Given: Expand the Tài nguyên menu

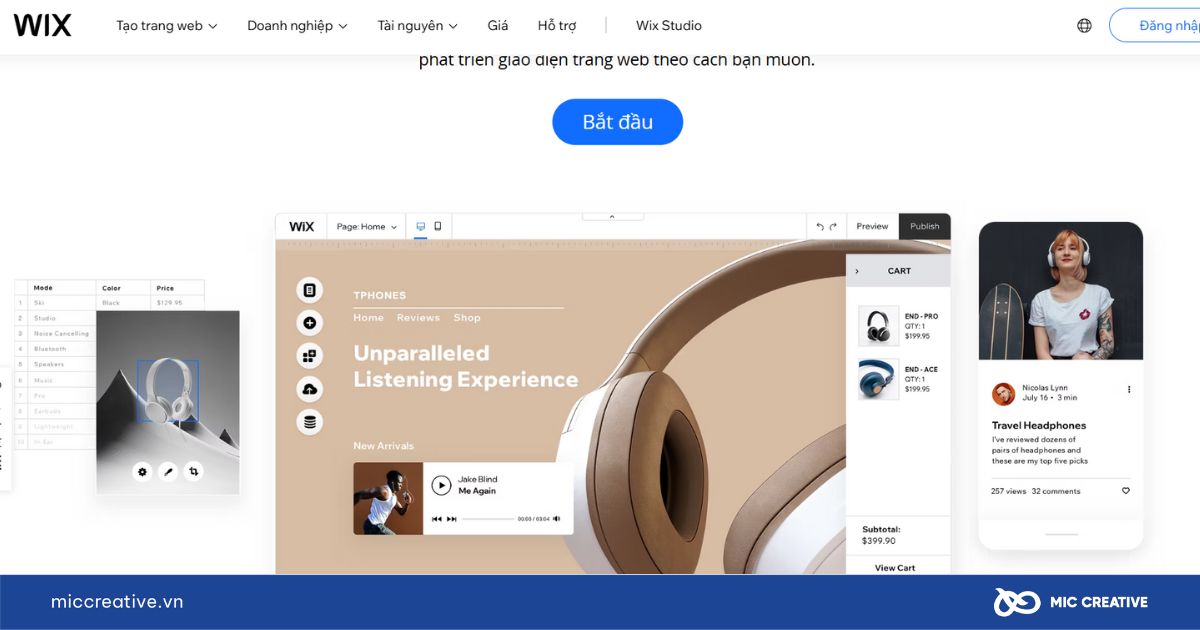Looking at the screenshot, I should click(417, 26).
